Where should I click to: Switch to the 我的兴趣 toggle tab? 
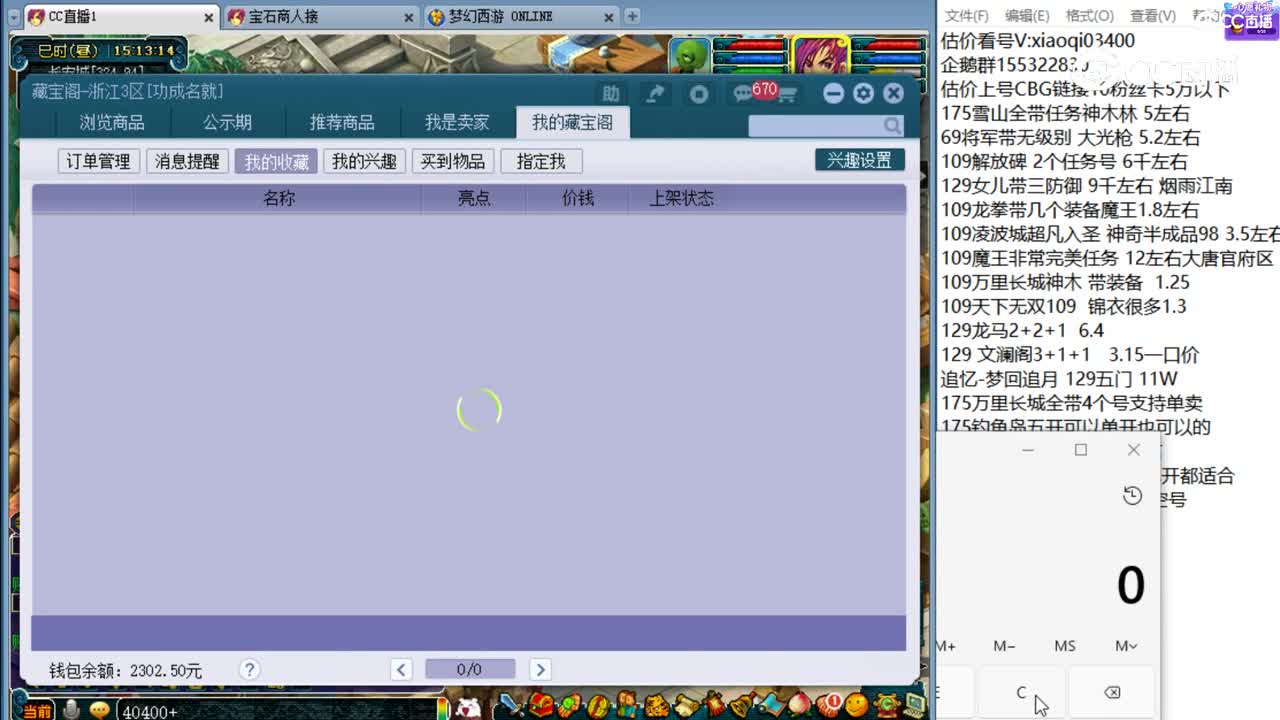[x=364, y=160]
